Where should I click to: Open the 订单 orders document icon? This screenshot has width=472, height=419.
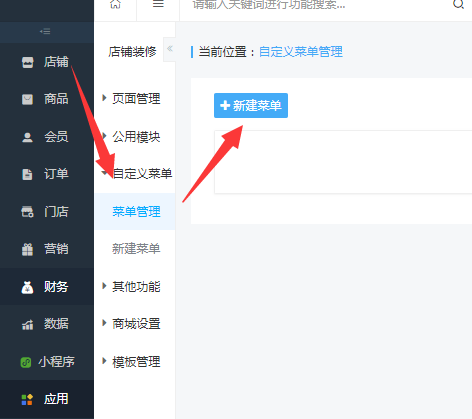27,174
